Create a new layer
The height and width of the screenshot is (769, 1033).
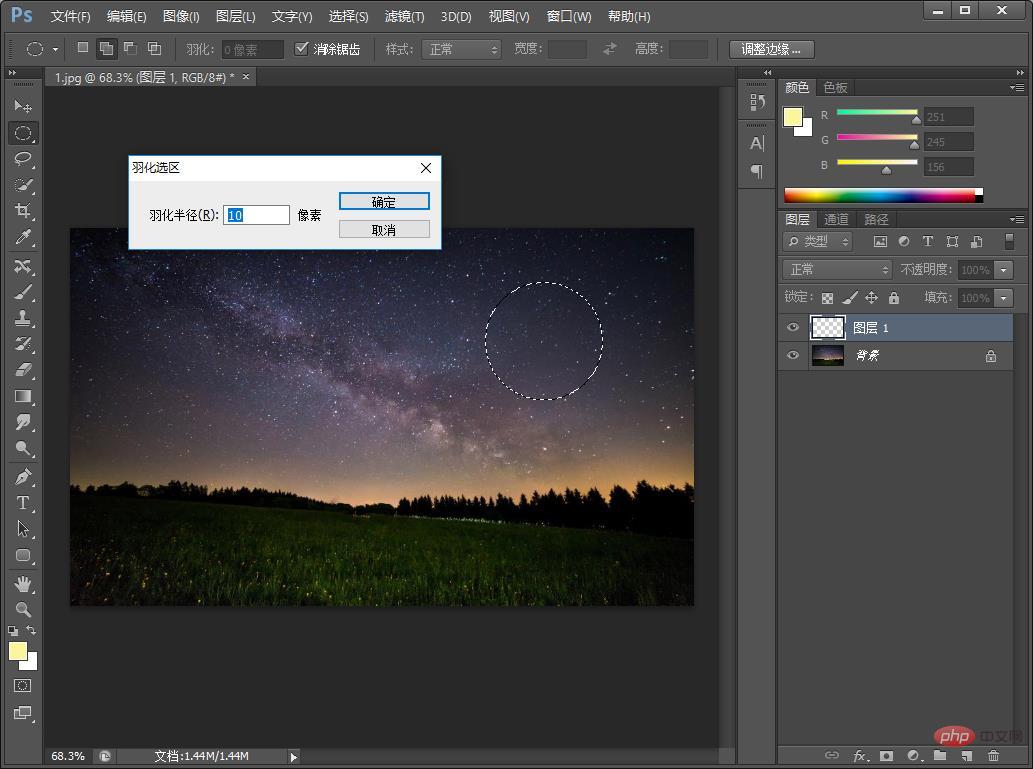966,756
